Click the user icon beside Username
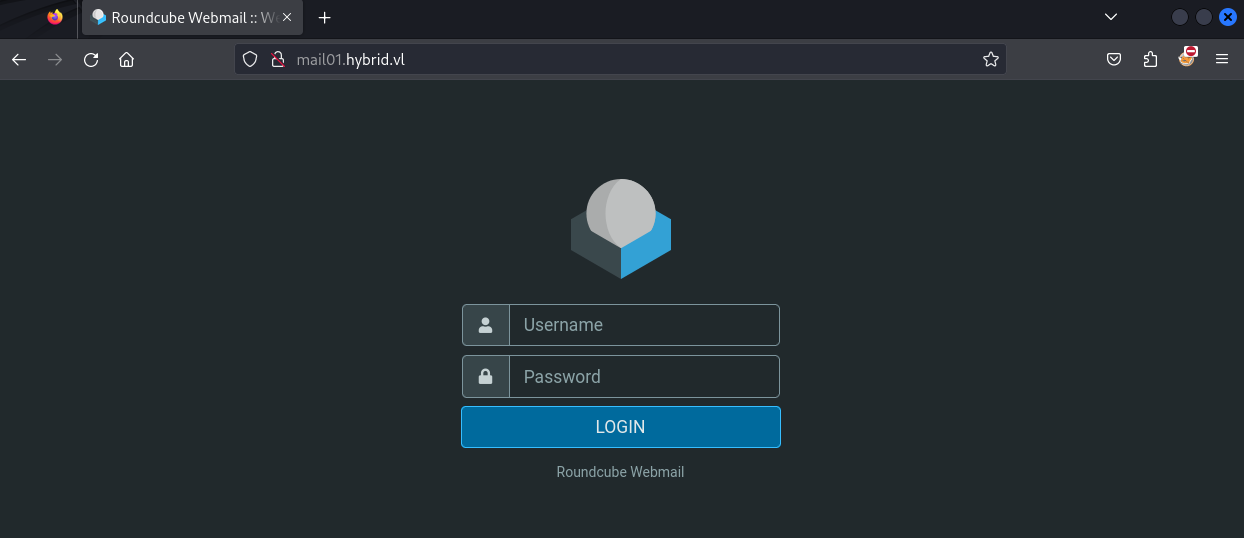The width and height of the screenshot is (1244, 538). pos(486,325)
